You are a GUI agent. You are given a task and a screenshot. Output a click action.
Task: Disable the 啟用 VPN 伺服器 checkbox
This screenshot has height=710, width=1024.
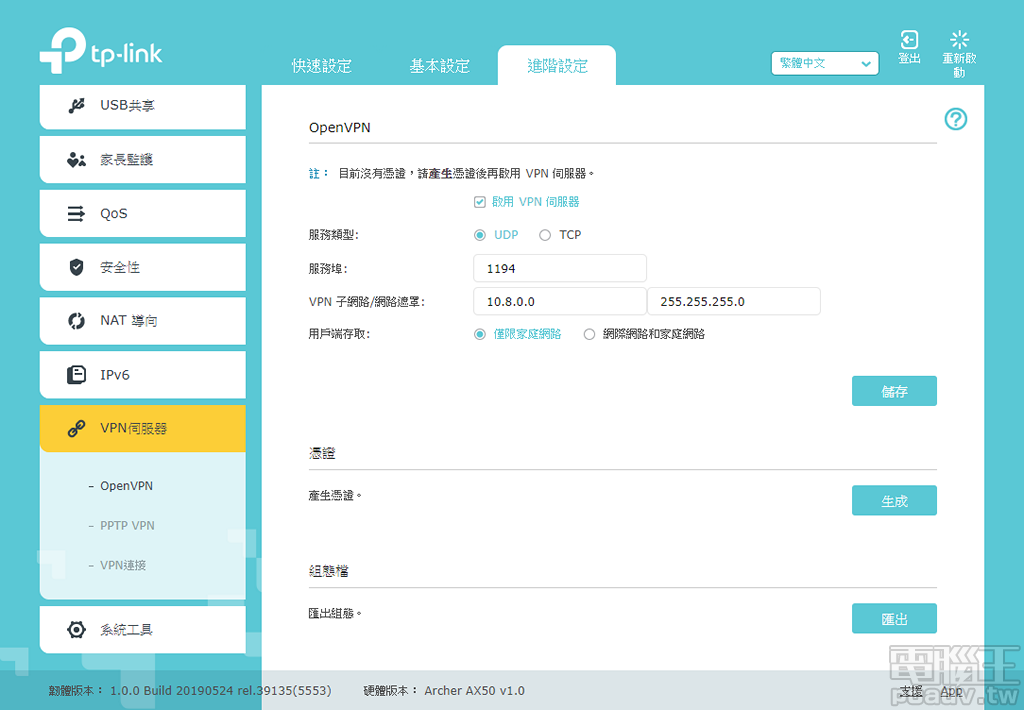480,201
